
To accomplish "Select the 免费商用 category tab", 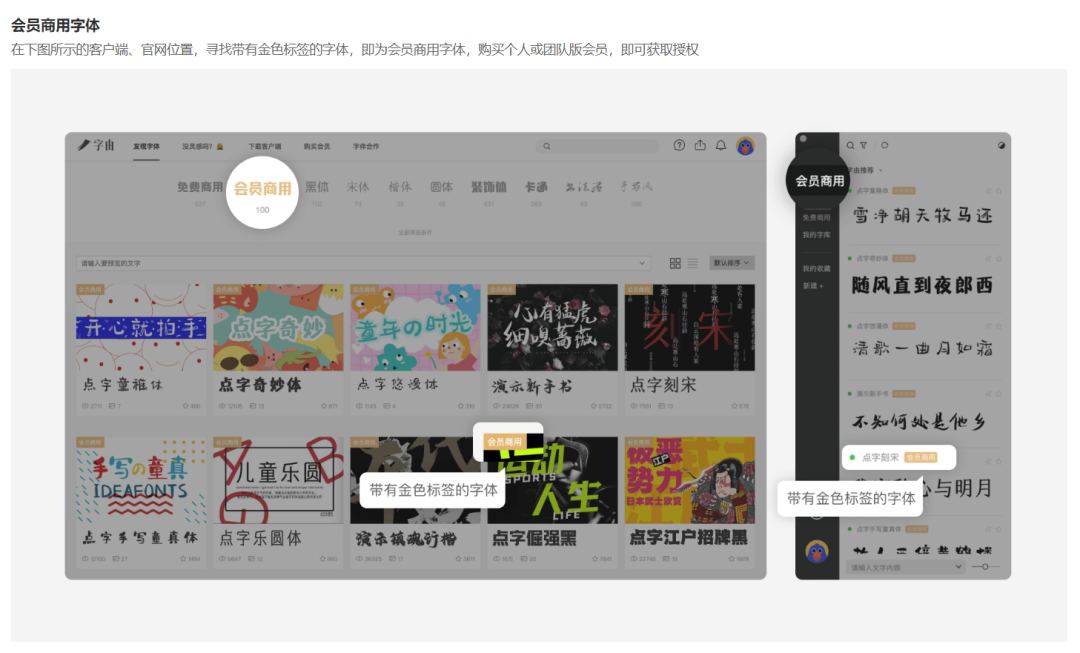I will point(200,187).
